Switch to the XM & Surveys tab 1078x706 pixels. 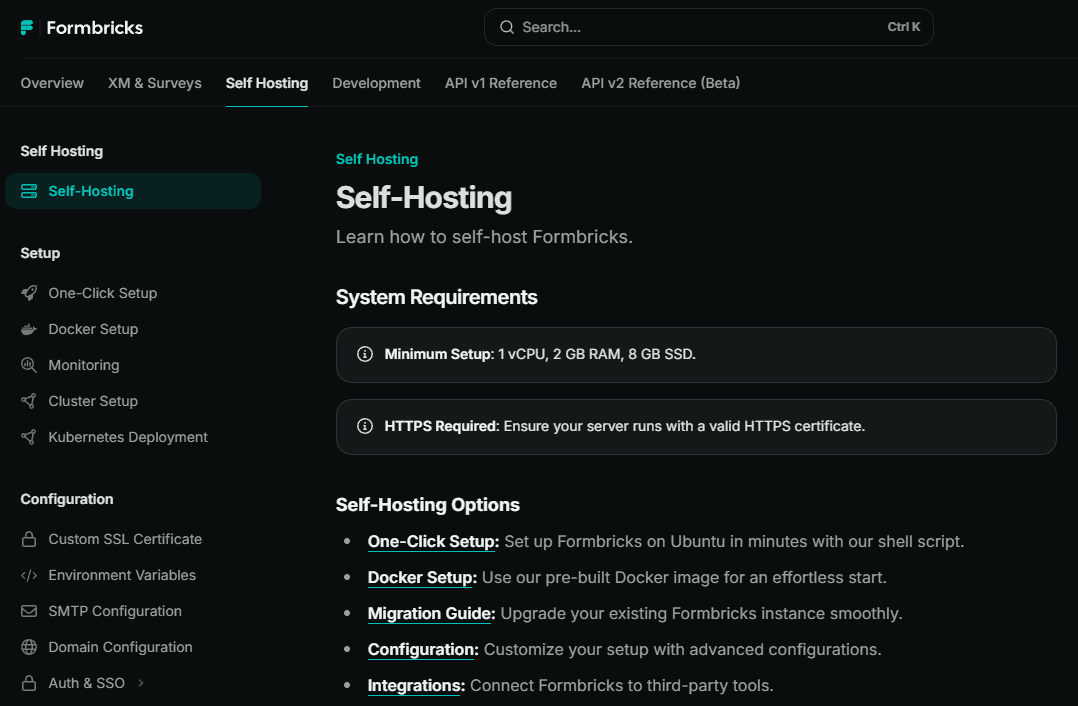coord(155,83)
